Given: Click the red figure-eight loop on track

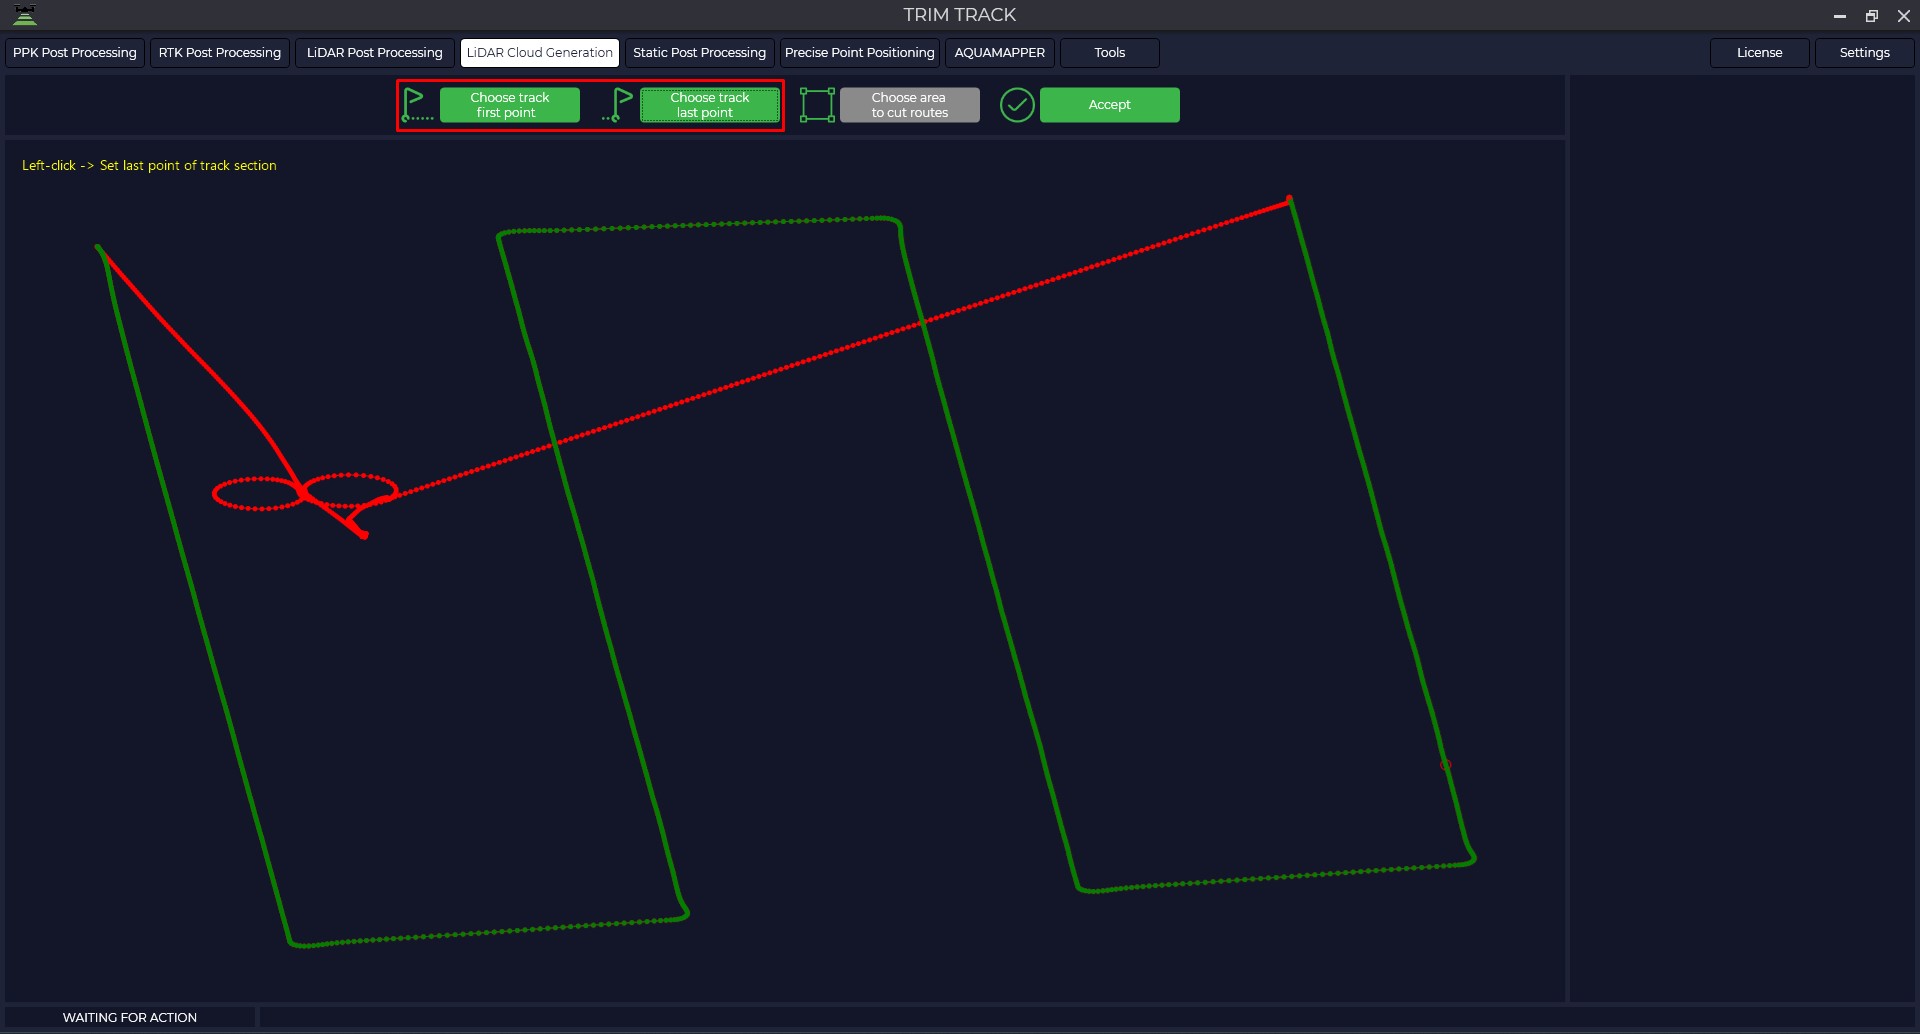Looking at the screenshot, I should (305, 492).
